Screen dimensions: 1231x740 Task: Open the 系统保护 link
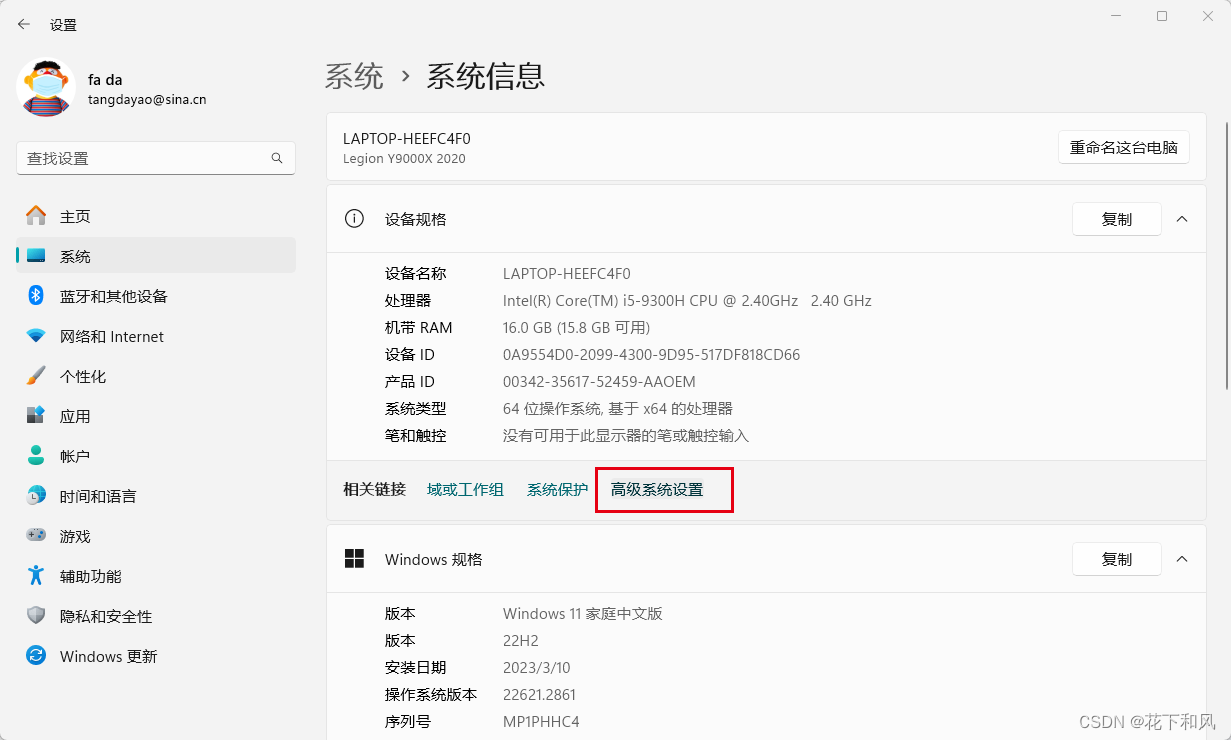557,490
